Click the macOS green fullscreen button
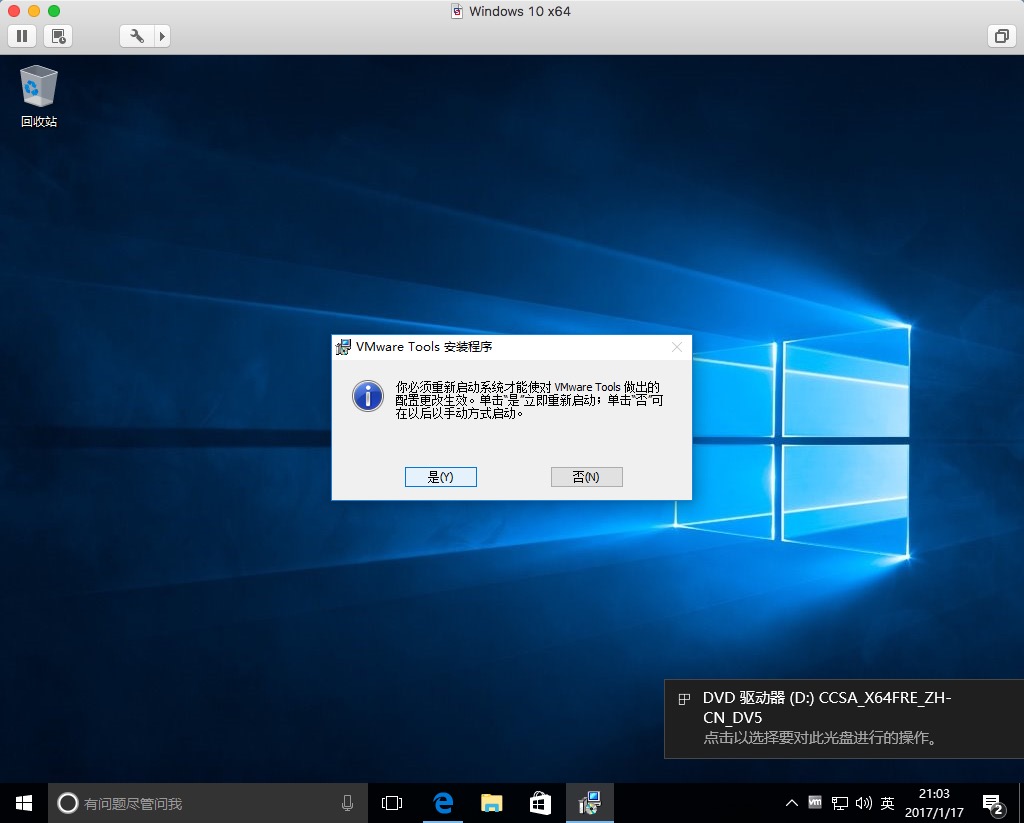 54,10
